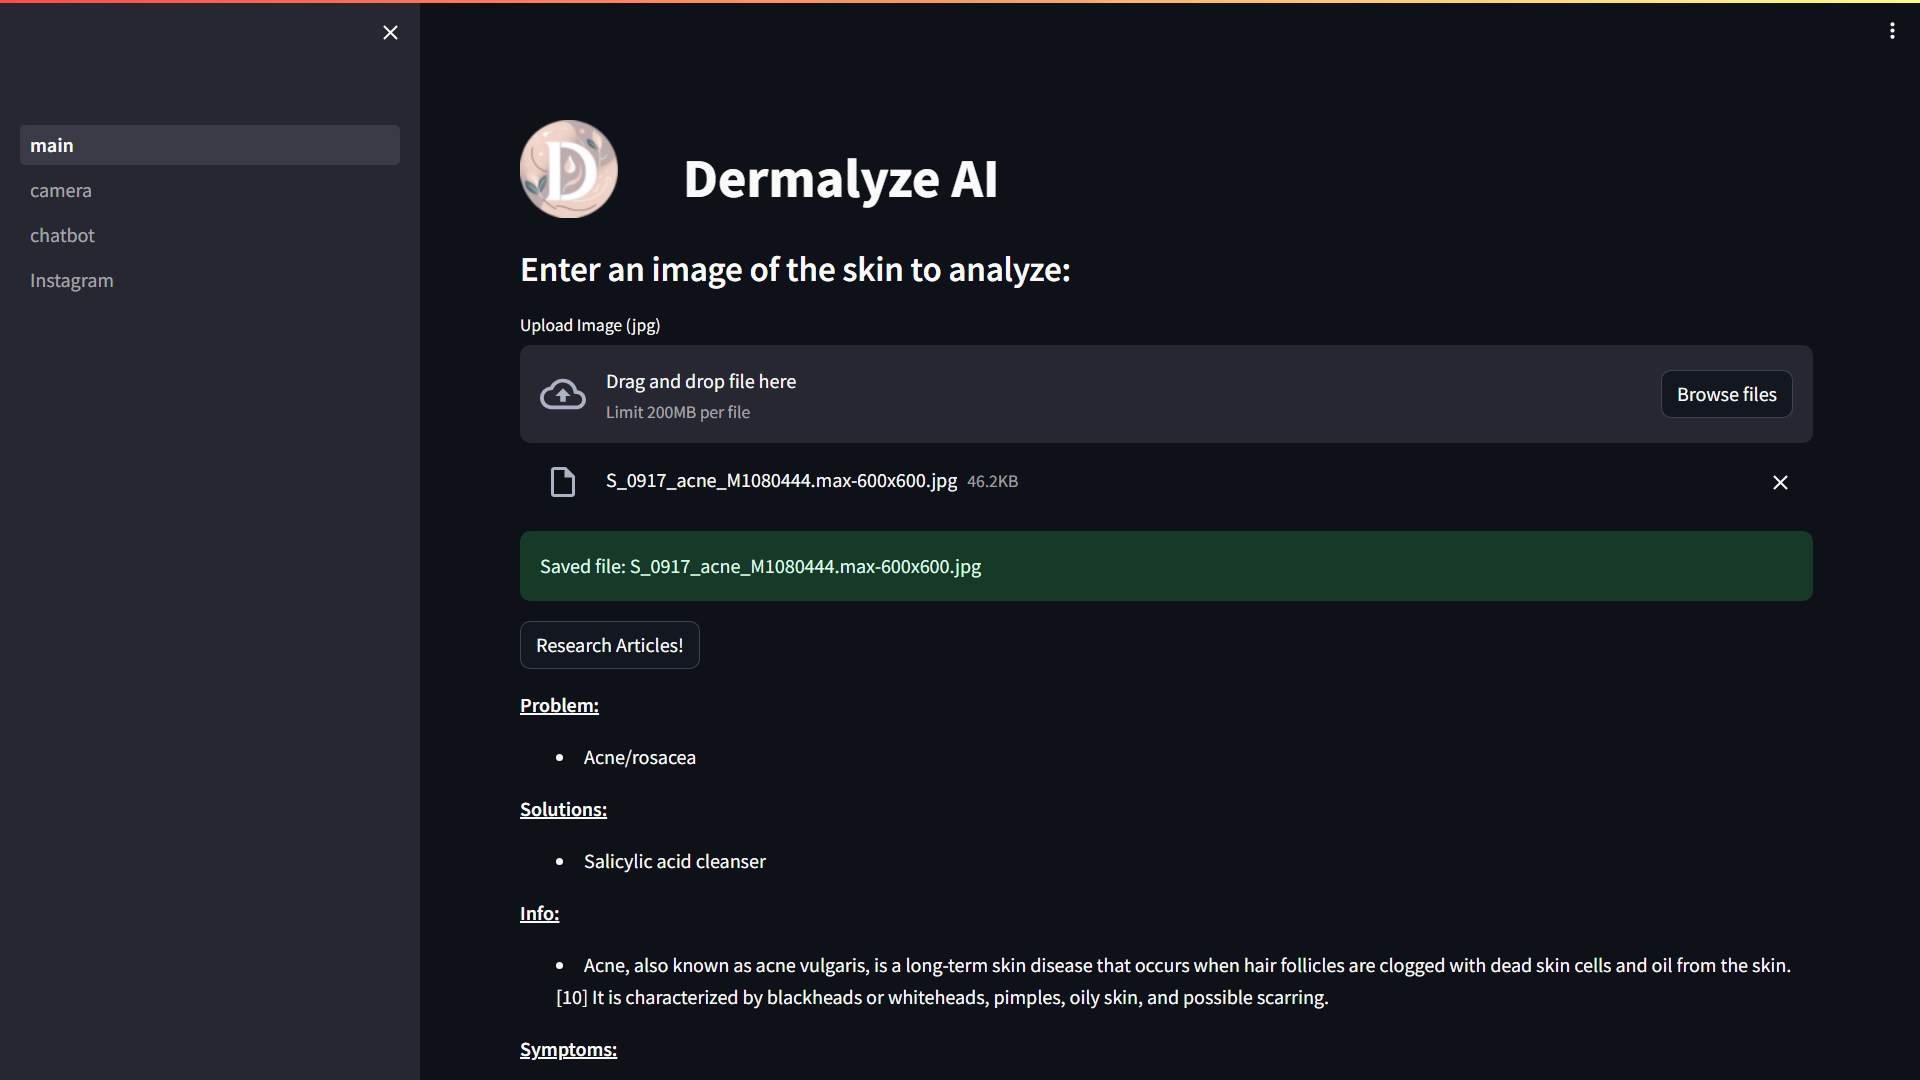Toggle the Instagram sidebar link

[x=71, y=280]
